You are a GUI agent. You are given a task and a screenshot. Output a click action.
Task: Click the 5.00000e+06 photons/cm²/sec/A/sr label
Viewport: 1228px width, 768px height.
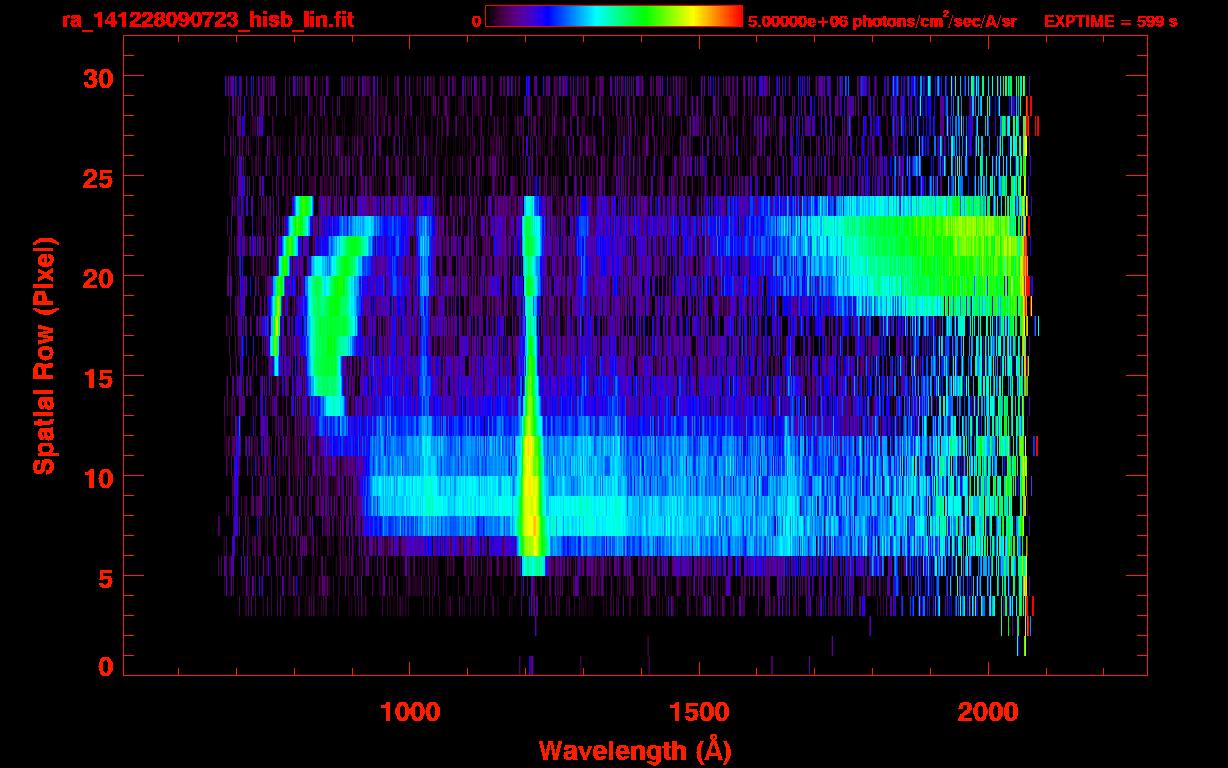click(882, 20)
